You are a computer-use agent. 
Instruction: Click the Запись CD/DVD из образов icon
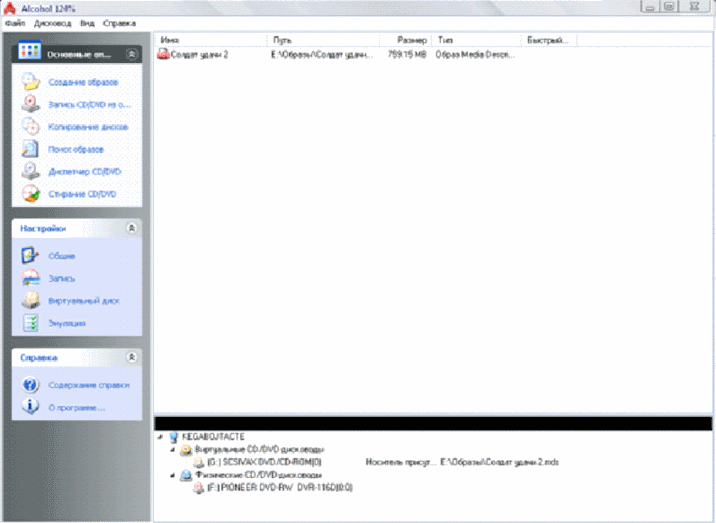pyautogui.click(x=31, y=104)
